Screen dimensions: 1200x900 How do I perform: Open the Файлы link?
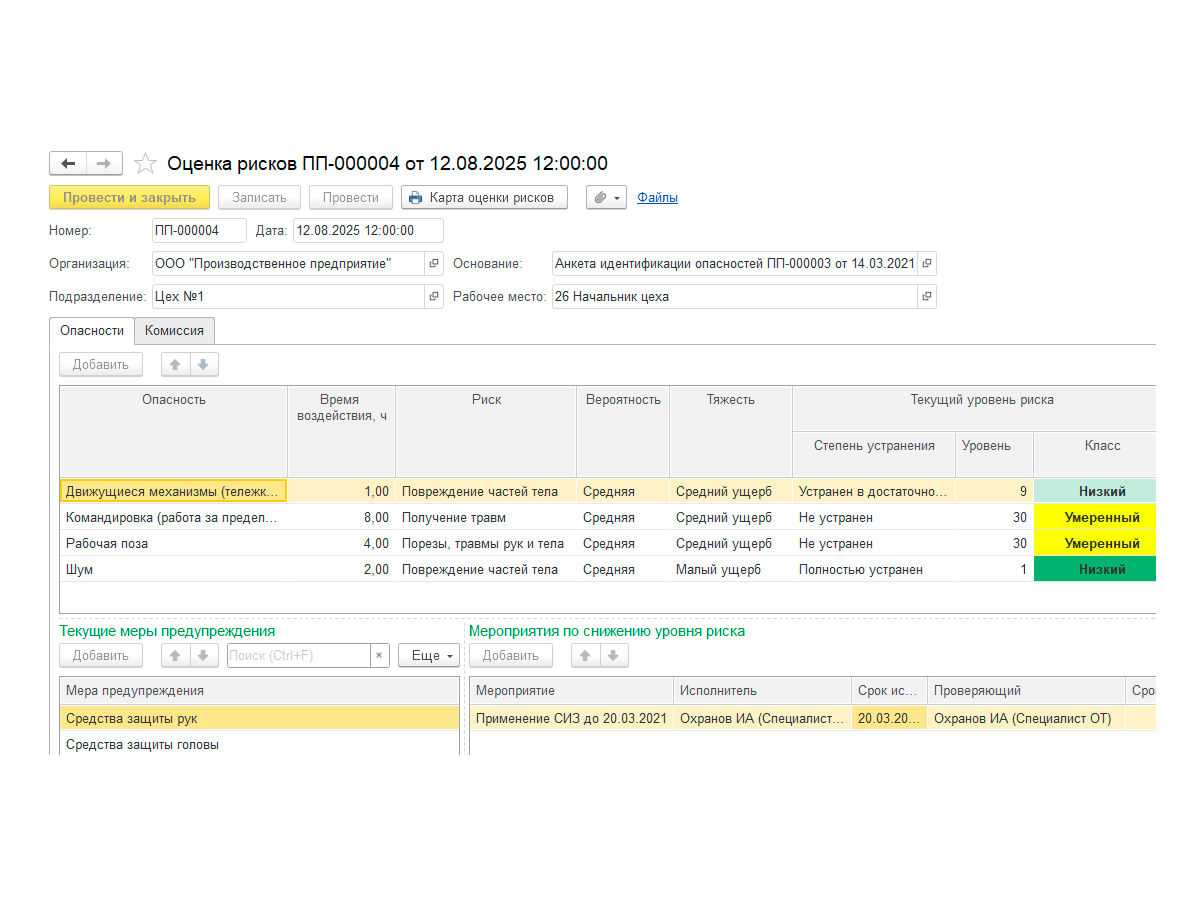(657, 197)
